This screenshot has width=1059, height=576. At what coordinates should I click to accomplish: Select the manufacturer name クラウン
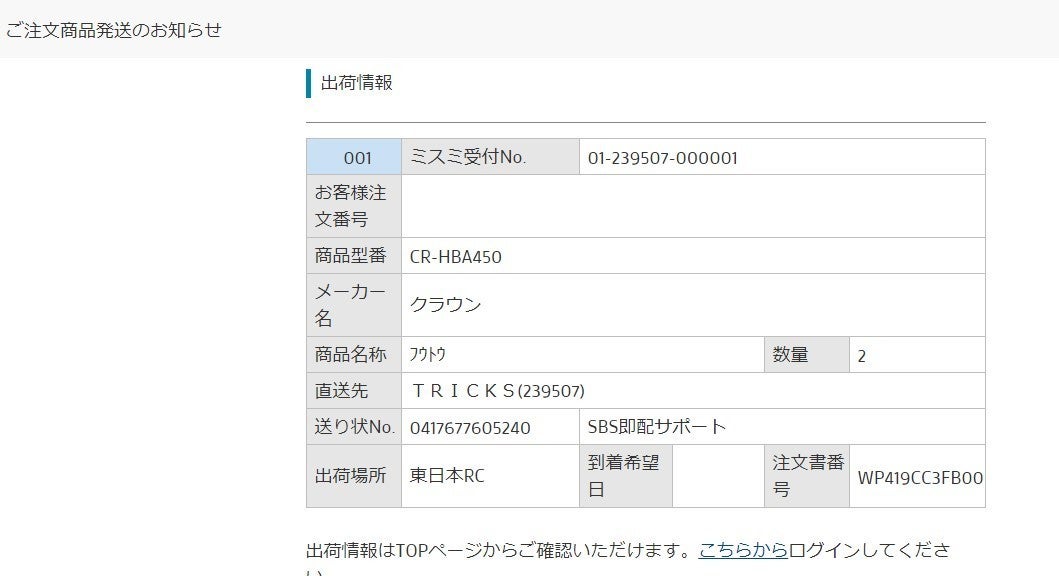(446, 305)
